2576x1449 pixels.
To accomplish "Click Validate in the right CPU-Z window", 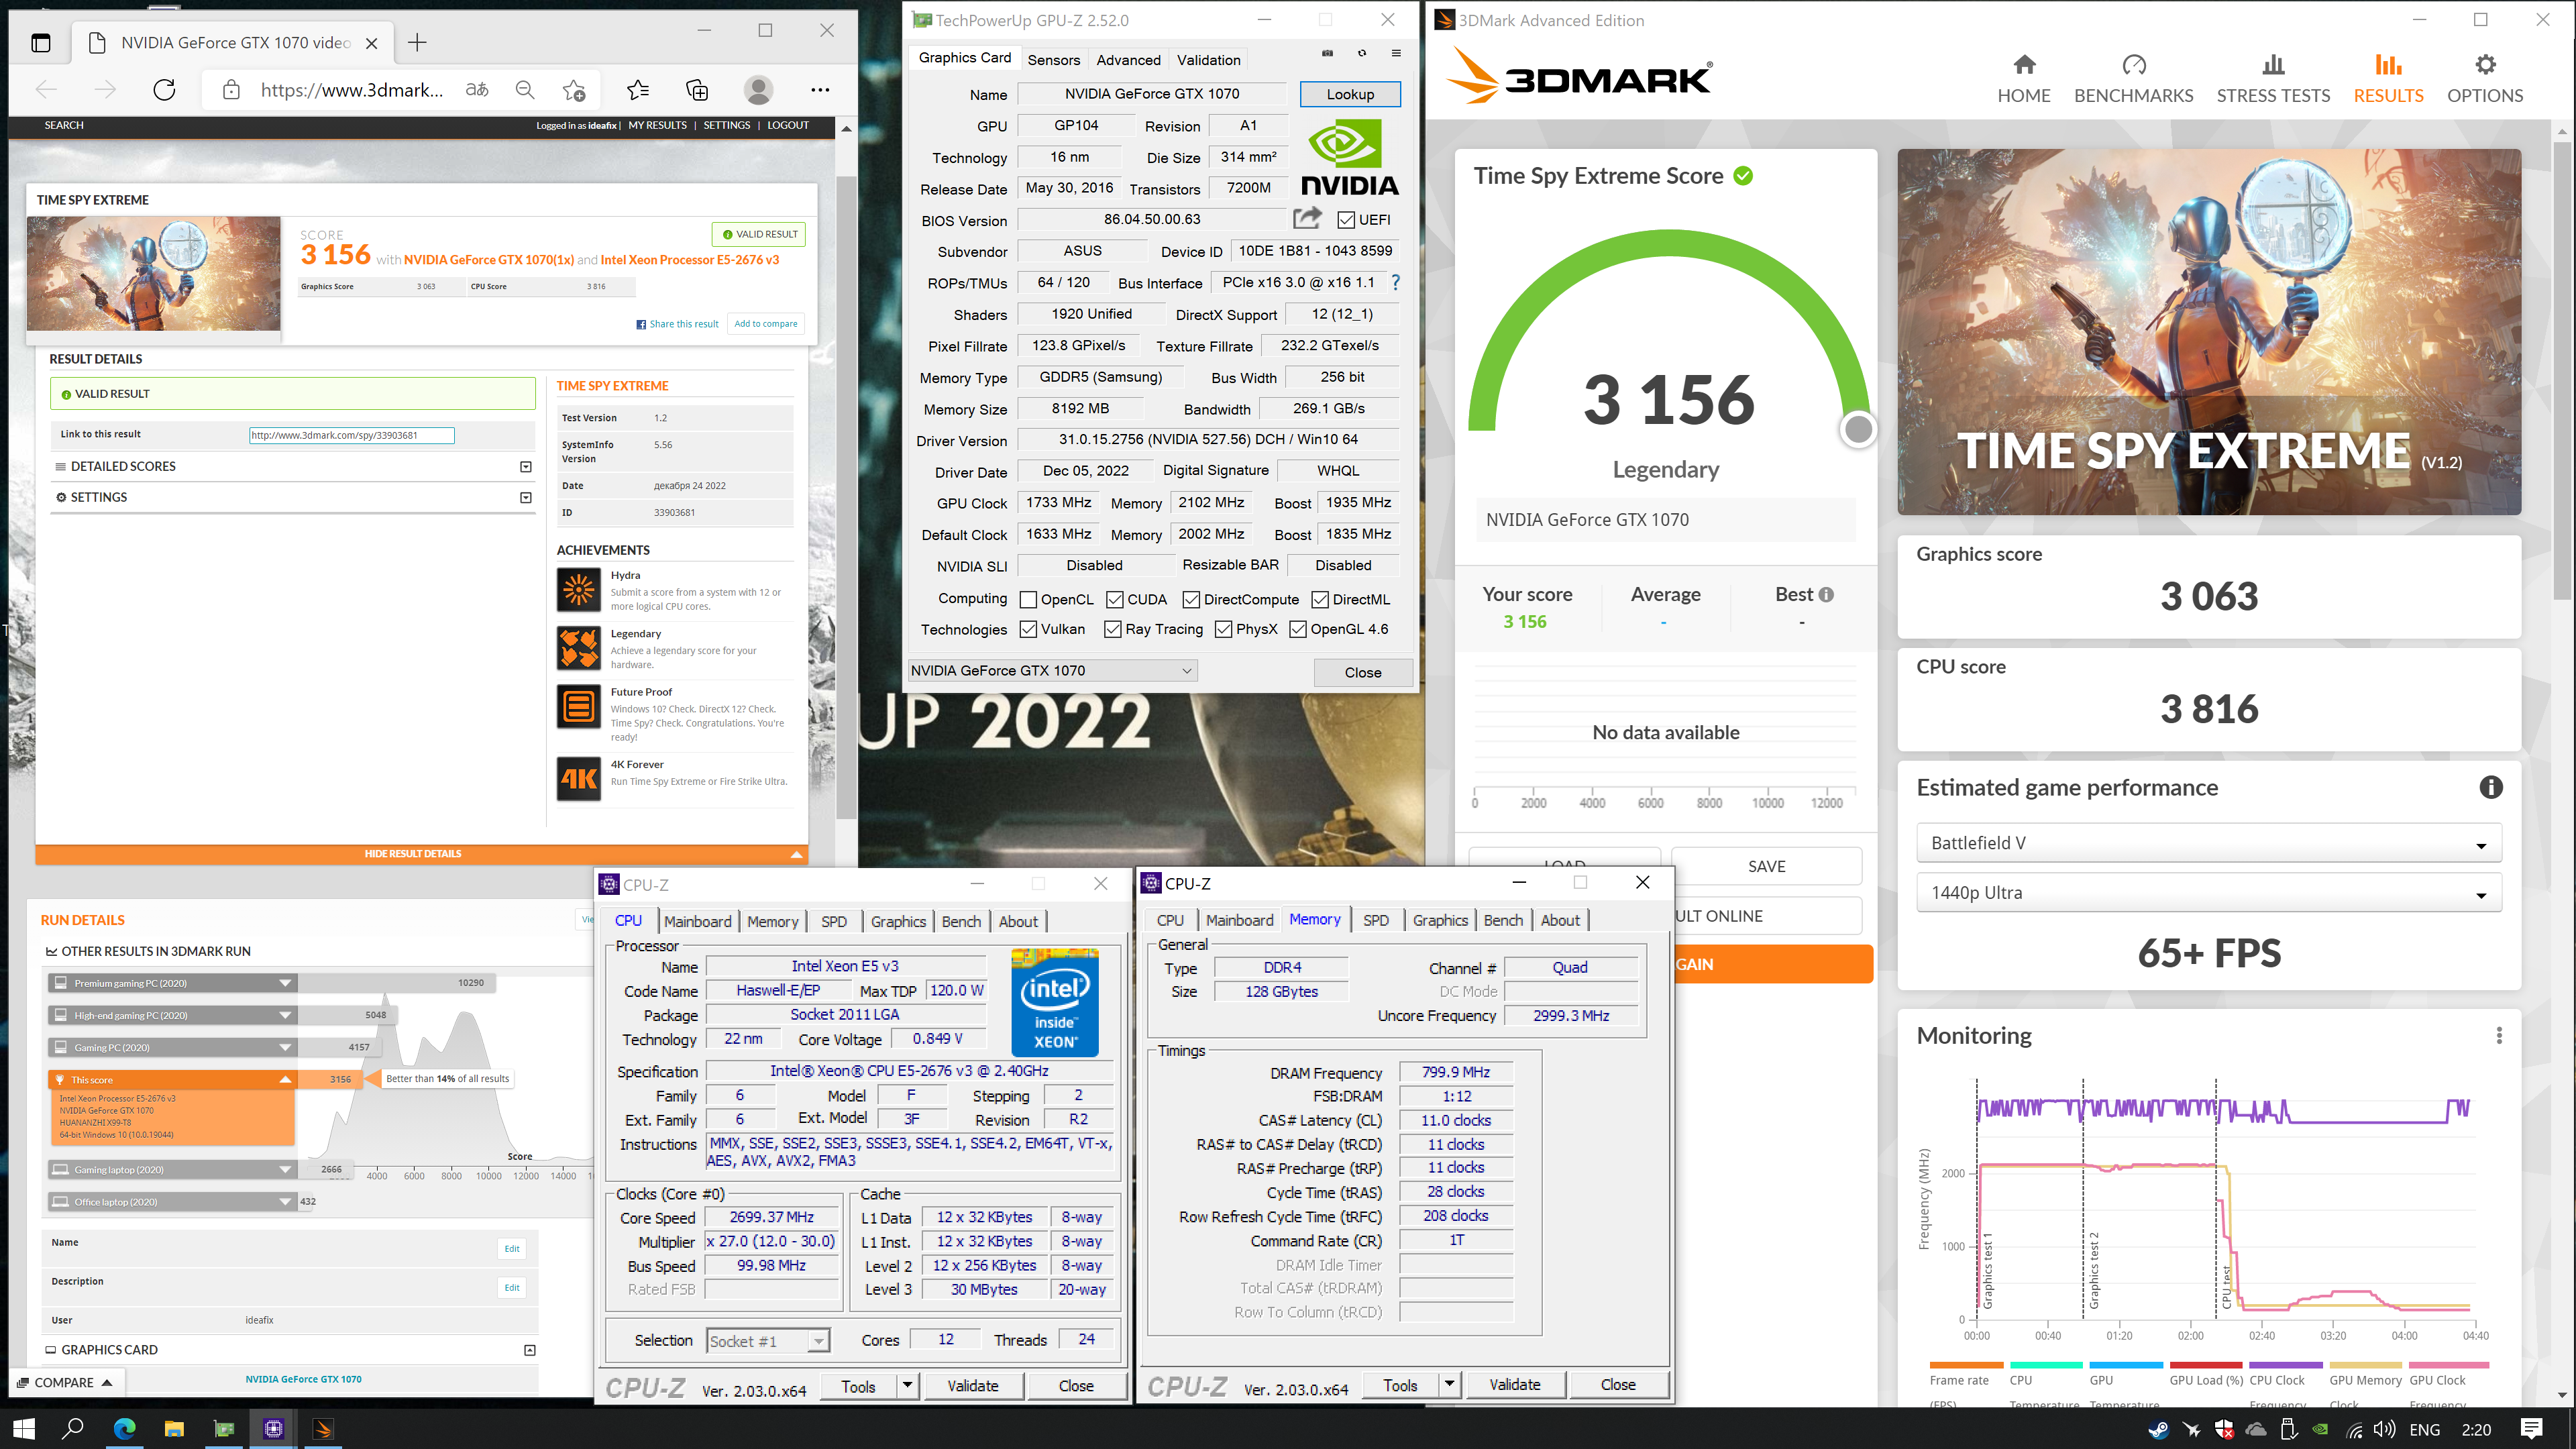I will click(1514, 1385).
